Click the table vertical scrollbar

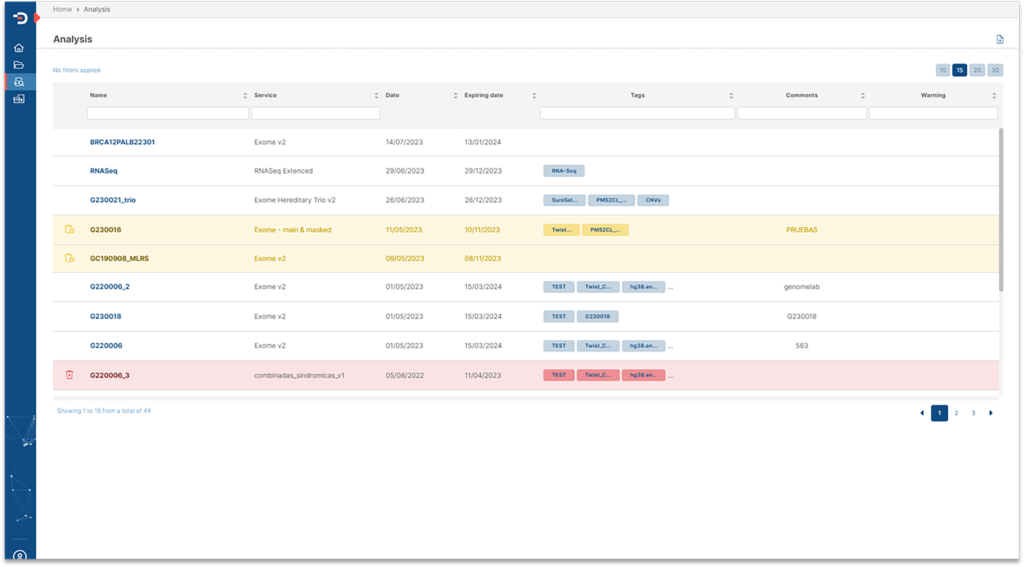pos(1000,209)
